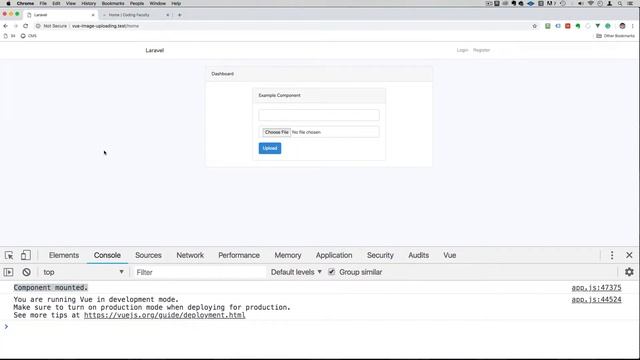Viewport: 640px width, 360px height.
Task: Open the Chrome three-dot menu
Action: (633, 26)
